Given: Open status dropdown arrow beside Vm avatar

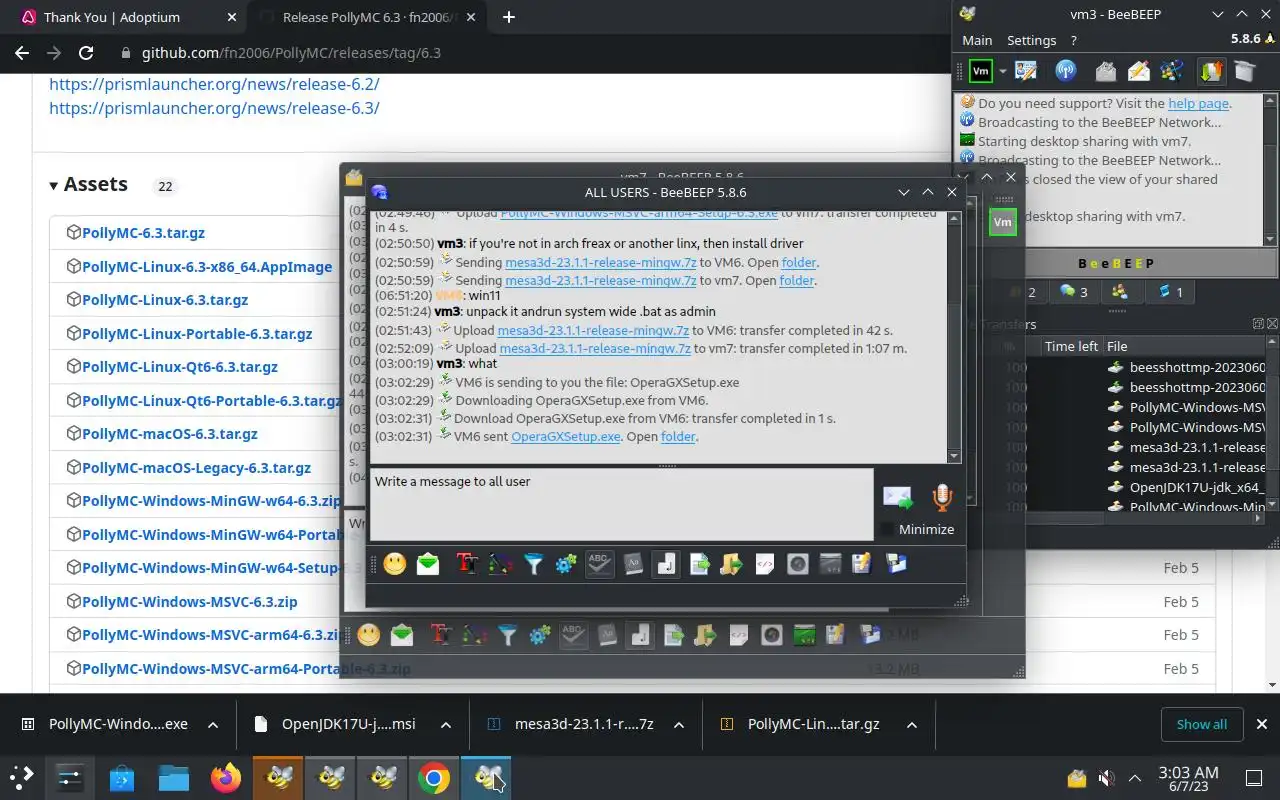Looking at the screenshot, I should point(1001,72).
